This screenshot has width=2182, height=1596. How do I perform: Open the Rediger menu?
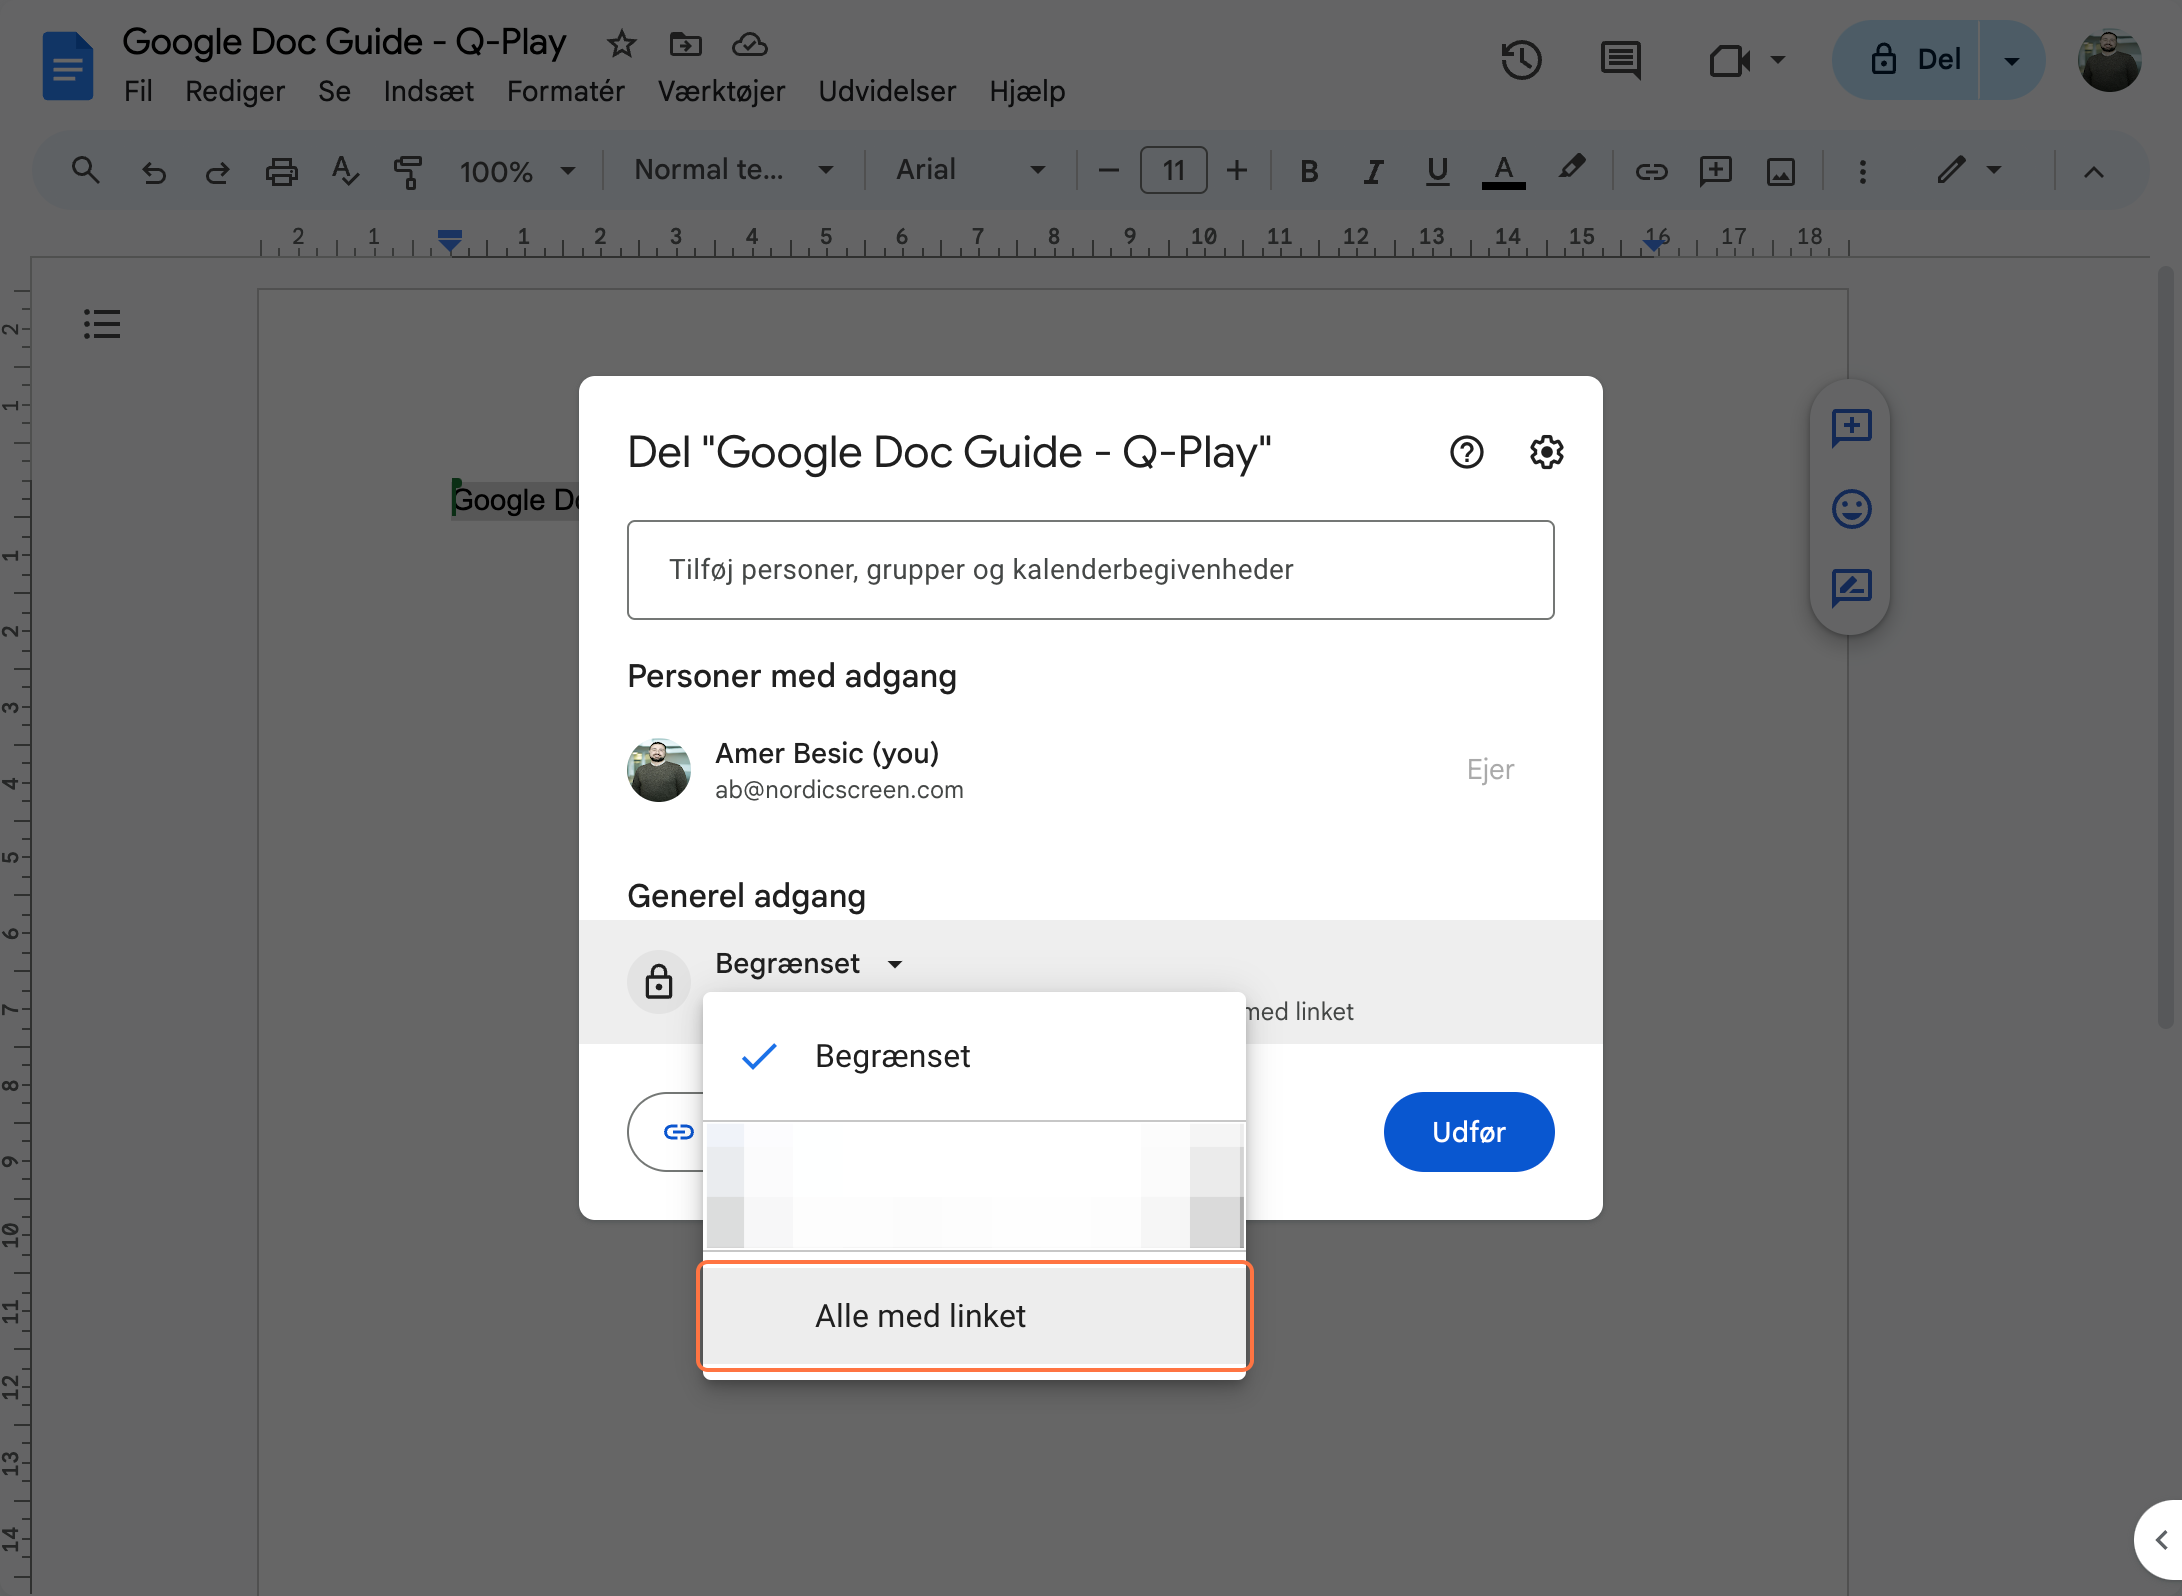[235, 91]
